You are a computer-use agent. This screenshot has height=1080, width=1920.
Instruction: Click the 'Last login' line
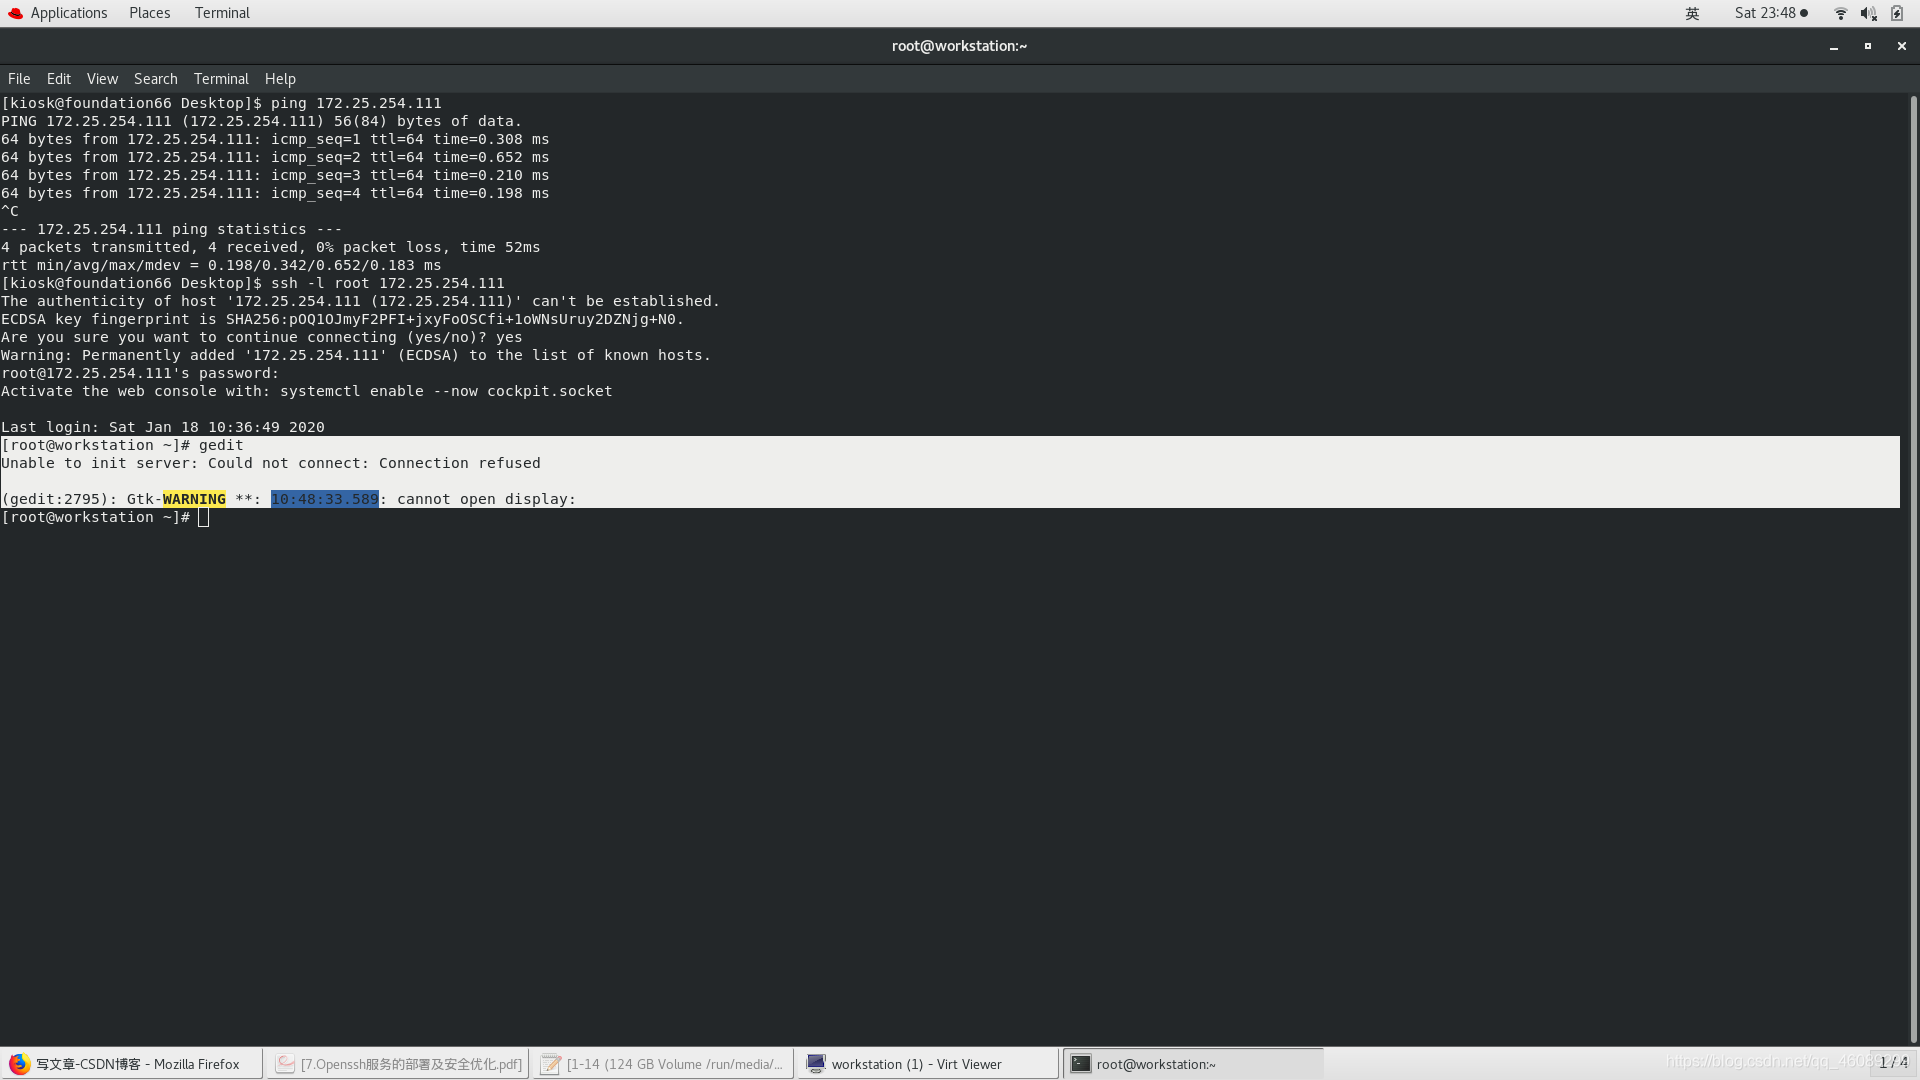(x=163, y=427)
